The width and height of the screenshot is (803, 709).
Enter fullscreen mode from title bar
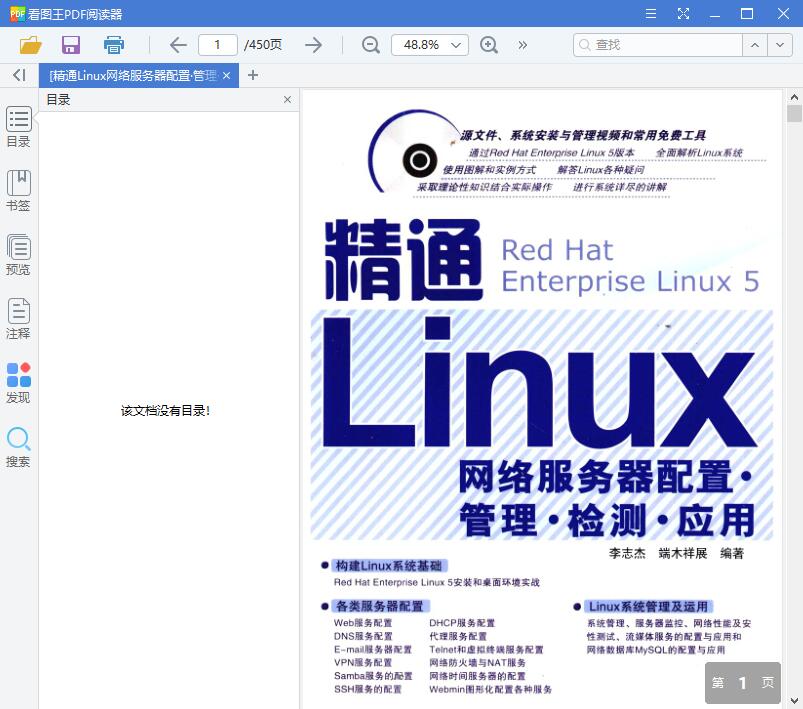point(683,14)
